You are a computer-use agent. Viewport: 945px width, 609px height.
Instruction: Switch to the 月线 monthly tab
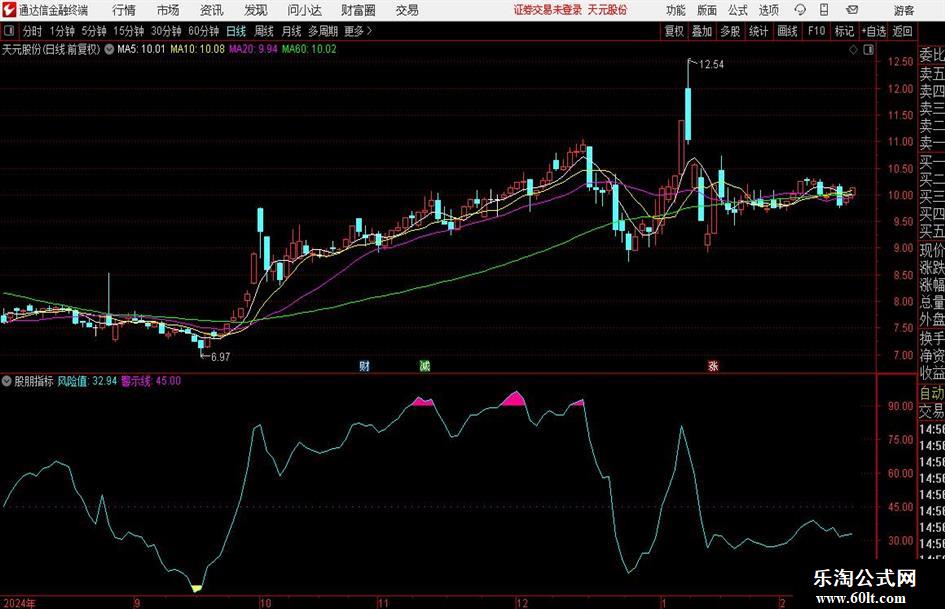click(292, 31)
